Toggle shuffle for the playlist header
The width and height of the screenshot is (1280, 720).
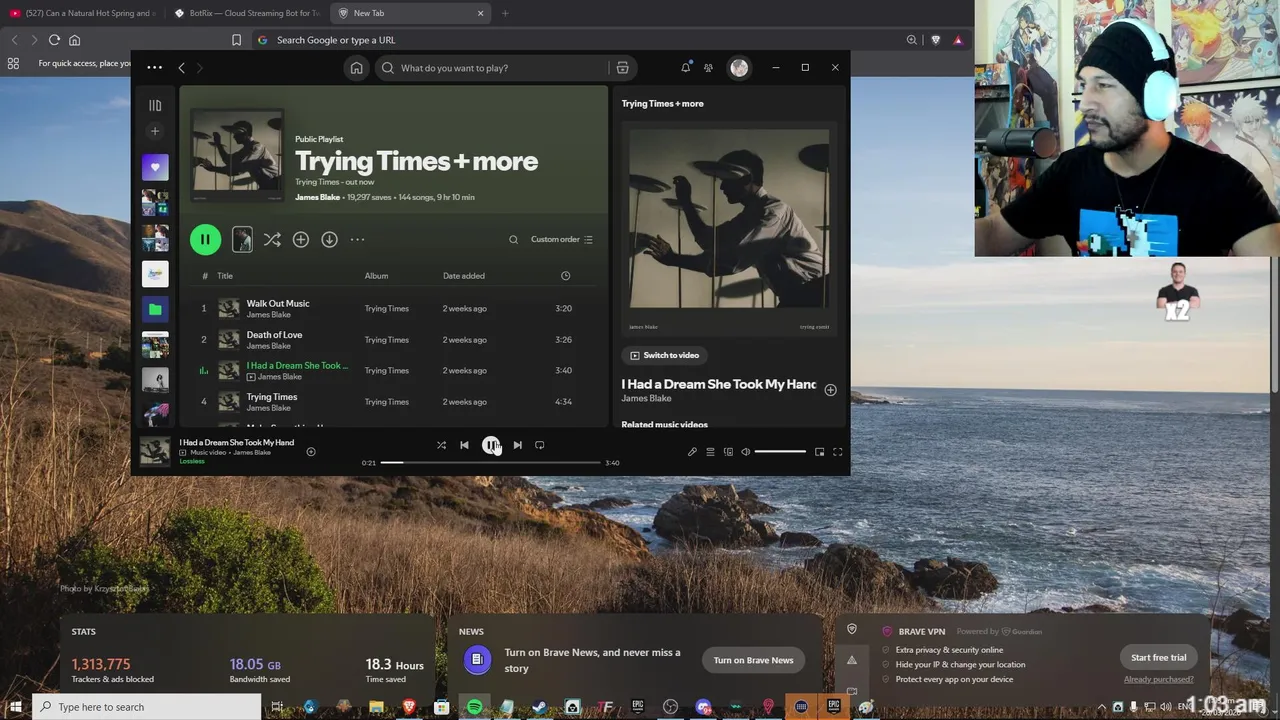tap(272, 239)
